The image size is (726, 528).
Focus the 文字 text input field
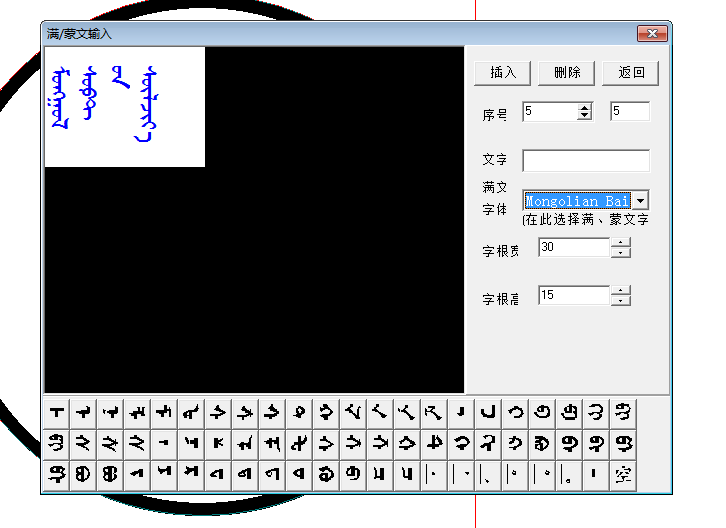[x=585, y=161]
